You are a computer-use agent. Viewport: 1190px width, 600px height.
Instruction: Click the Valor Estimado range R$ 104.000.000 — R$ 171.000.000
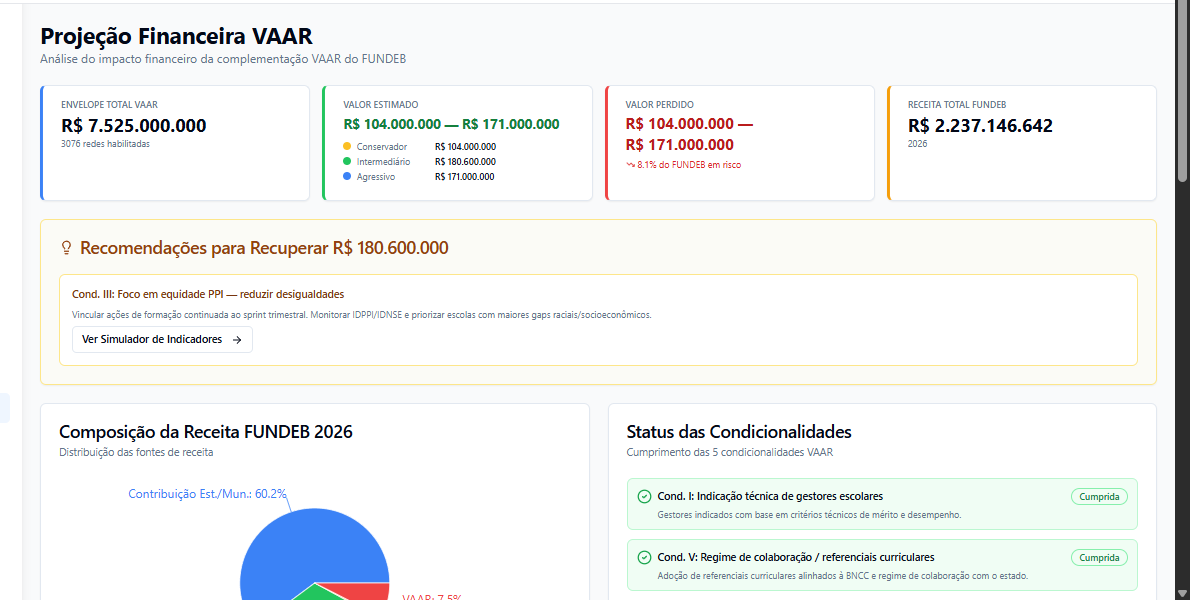pyautogui.click(x=452, y=124)
